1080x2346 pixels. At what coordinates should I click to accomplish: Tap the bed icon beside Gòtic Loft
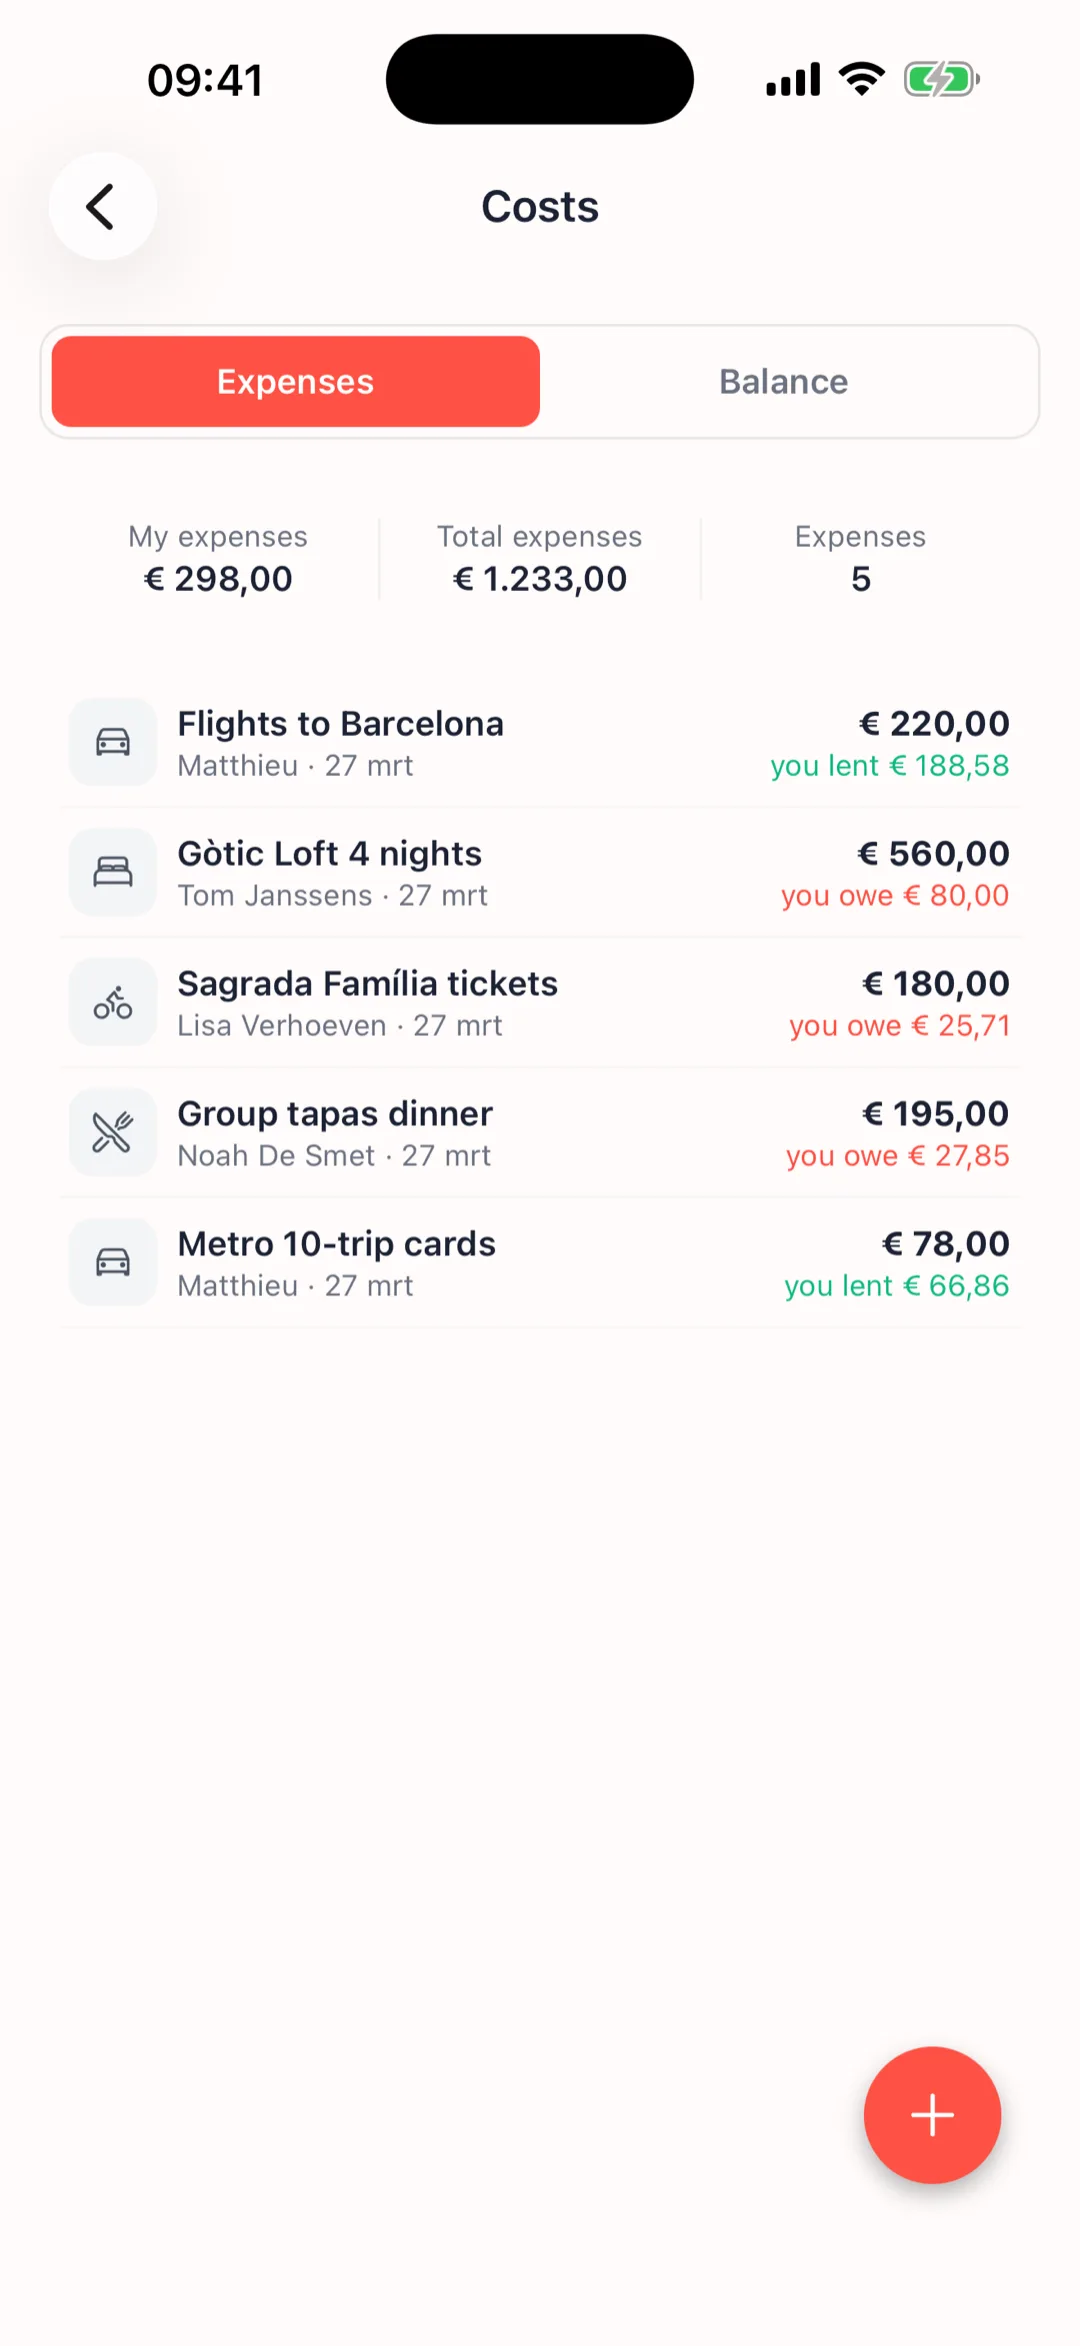click(113, 872)
